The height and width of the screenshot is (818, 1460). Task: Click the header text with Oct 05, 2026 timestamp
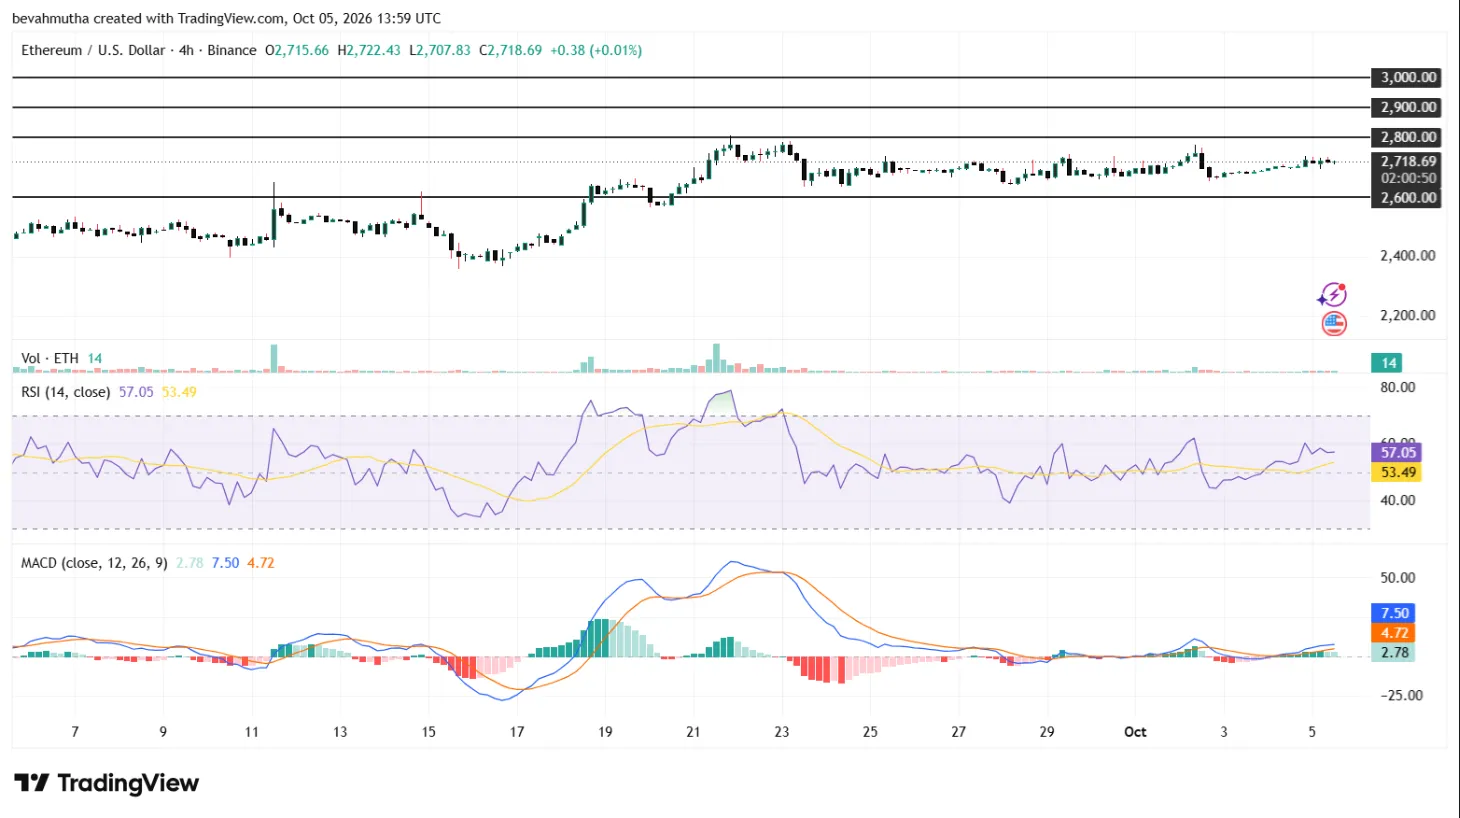click(x=226, y=18)
